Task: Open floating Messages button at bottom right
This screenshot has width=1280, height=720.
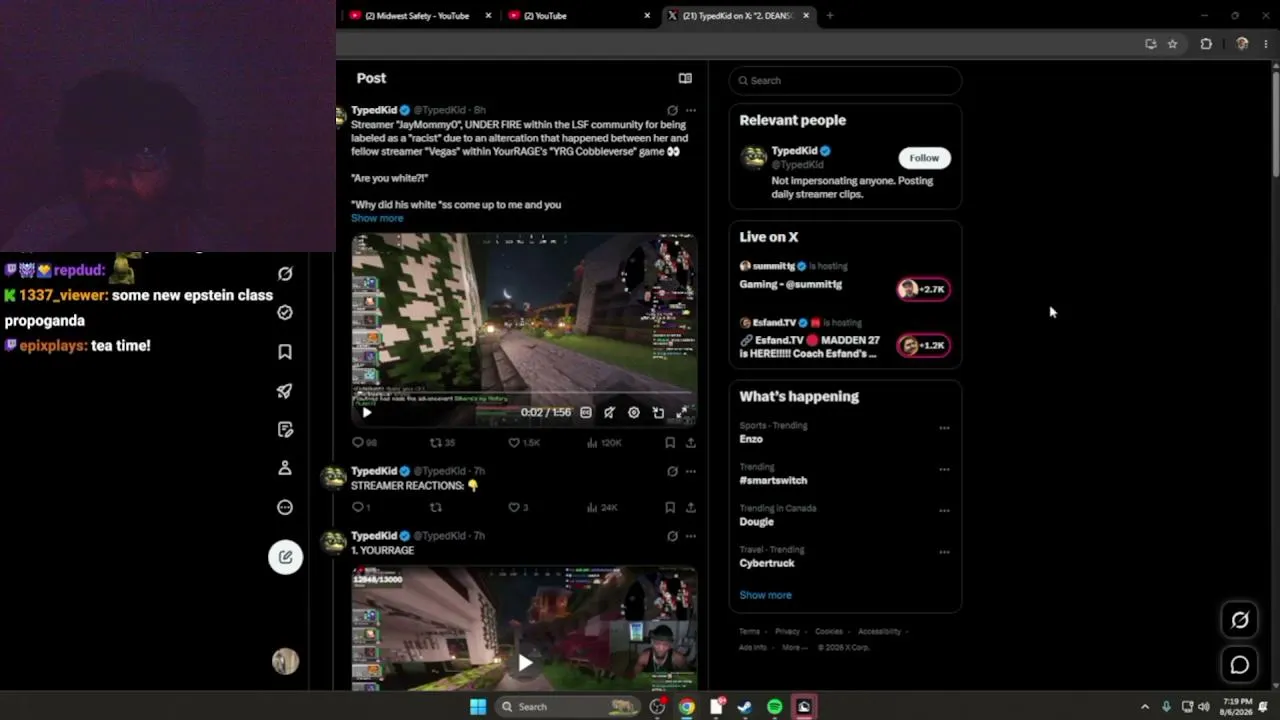Action: click(x=1240, y=665)
